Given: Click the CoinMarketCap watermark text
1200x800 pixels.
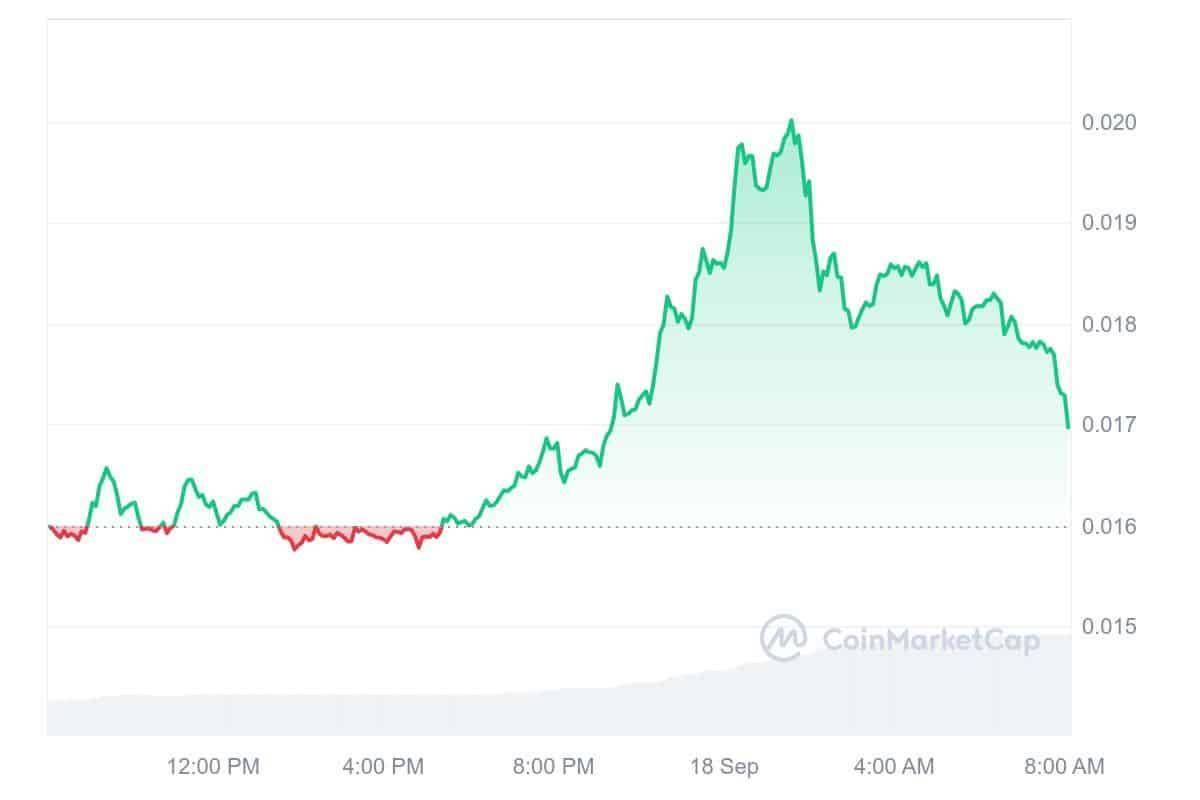Looking at the screenshot, I should [x=930, y=640].
